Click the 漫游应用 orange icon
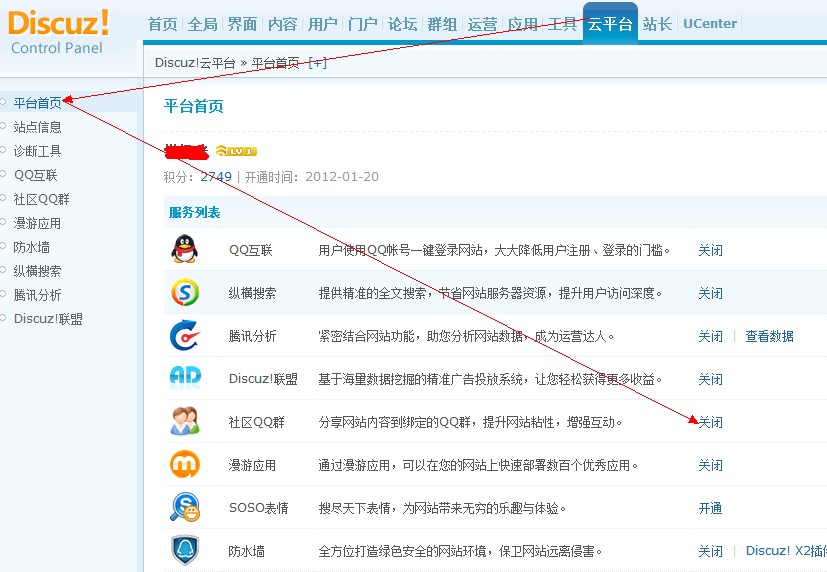 pyautogui.click(x=185, y=464)
